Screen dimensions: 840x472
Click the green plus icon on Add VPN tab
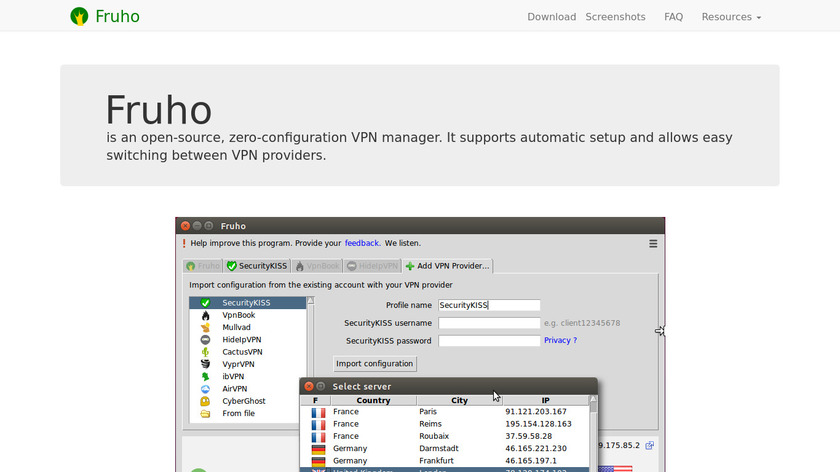pyautogui.click(x=410, y=266)
